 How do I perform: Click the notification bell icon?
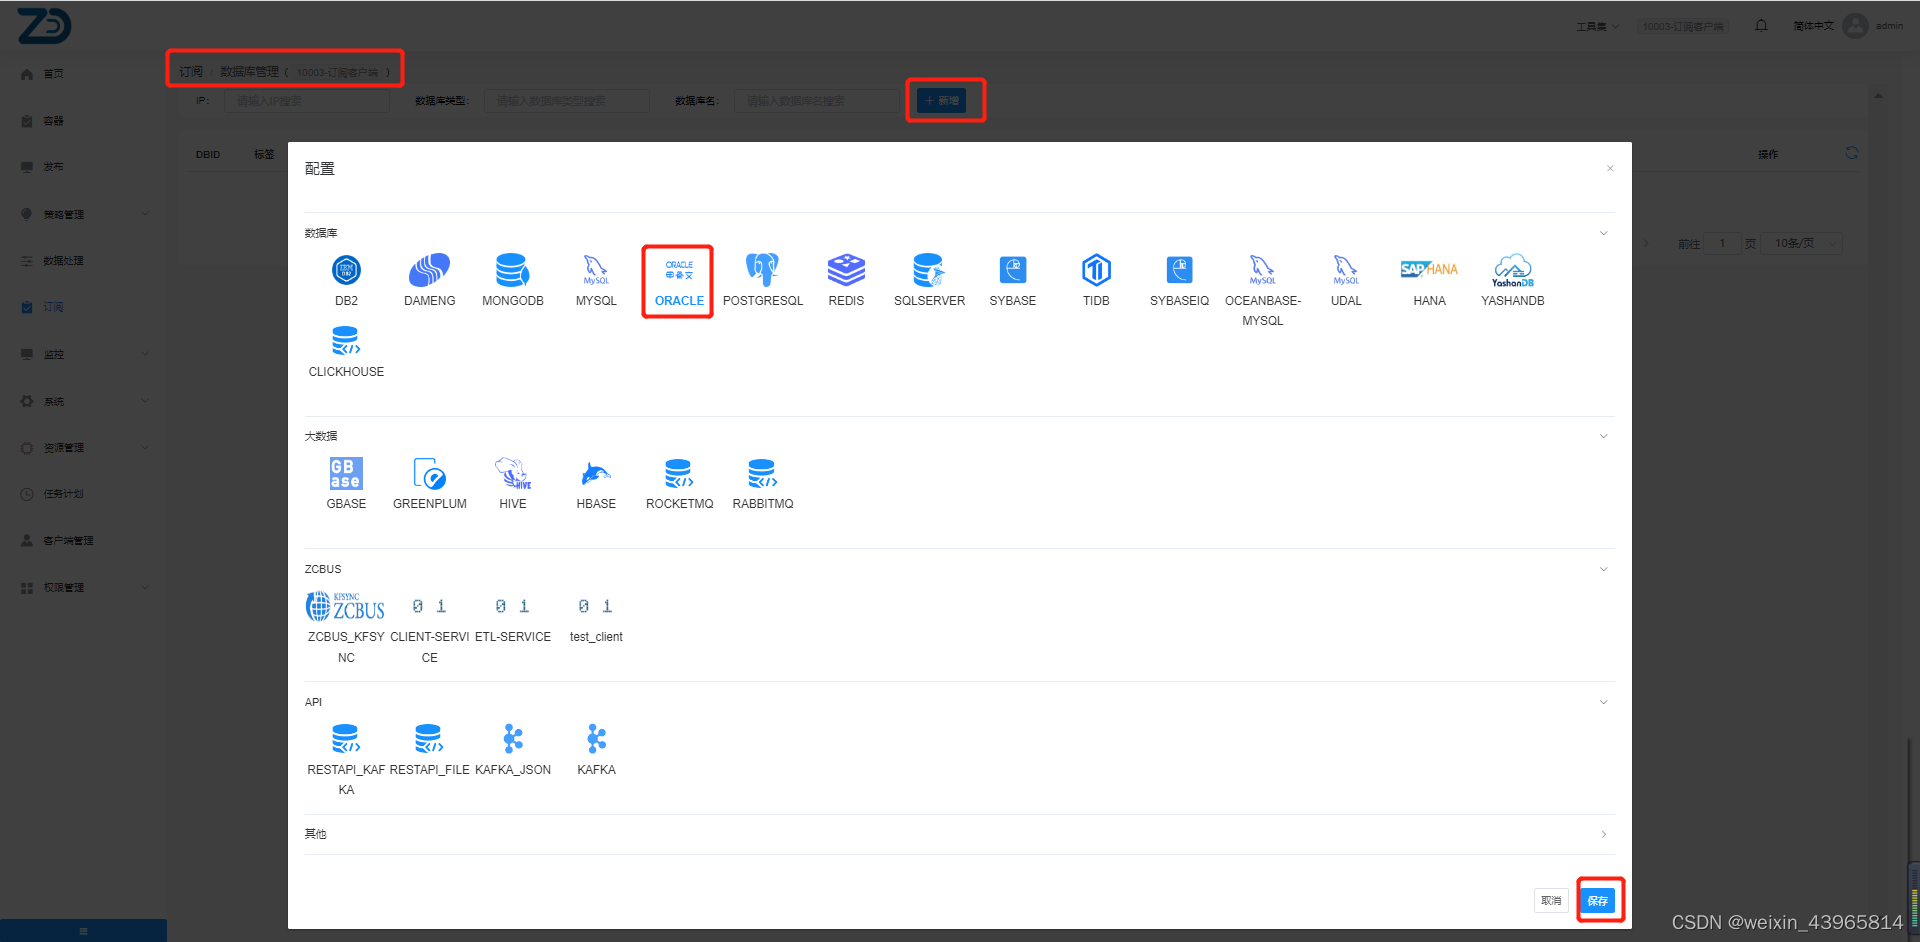1761,26
